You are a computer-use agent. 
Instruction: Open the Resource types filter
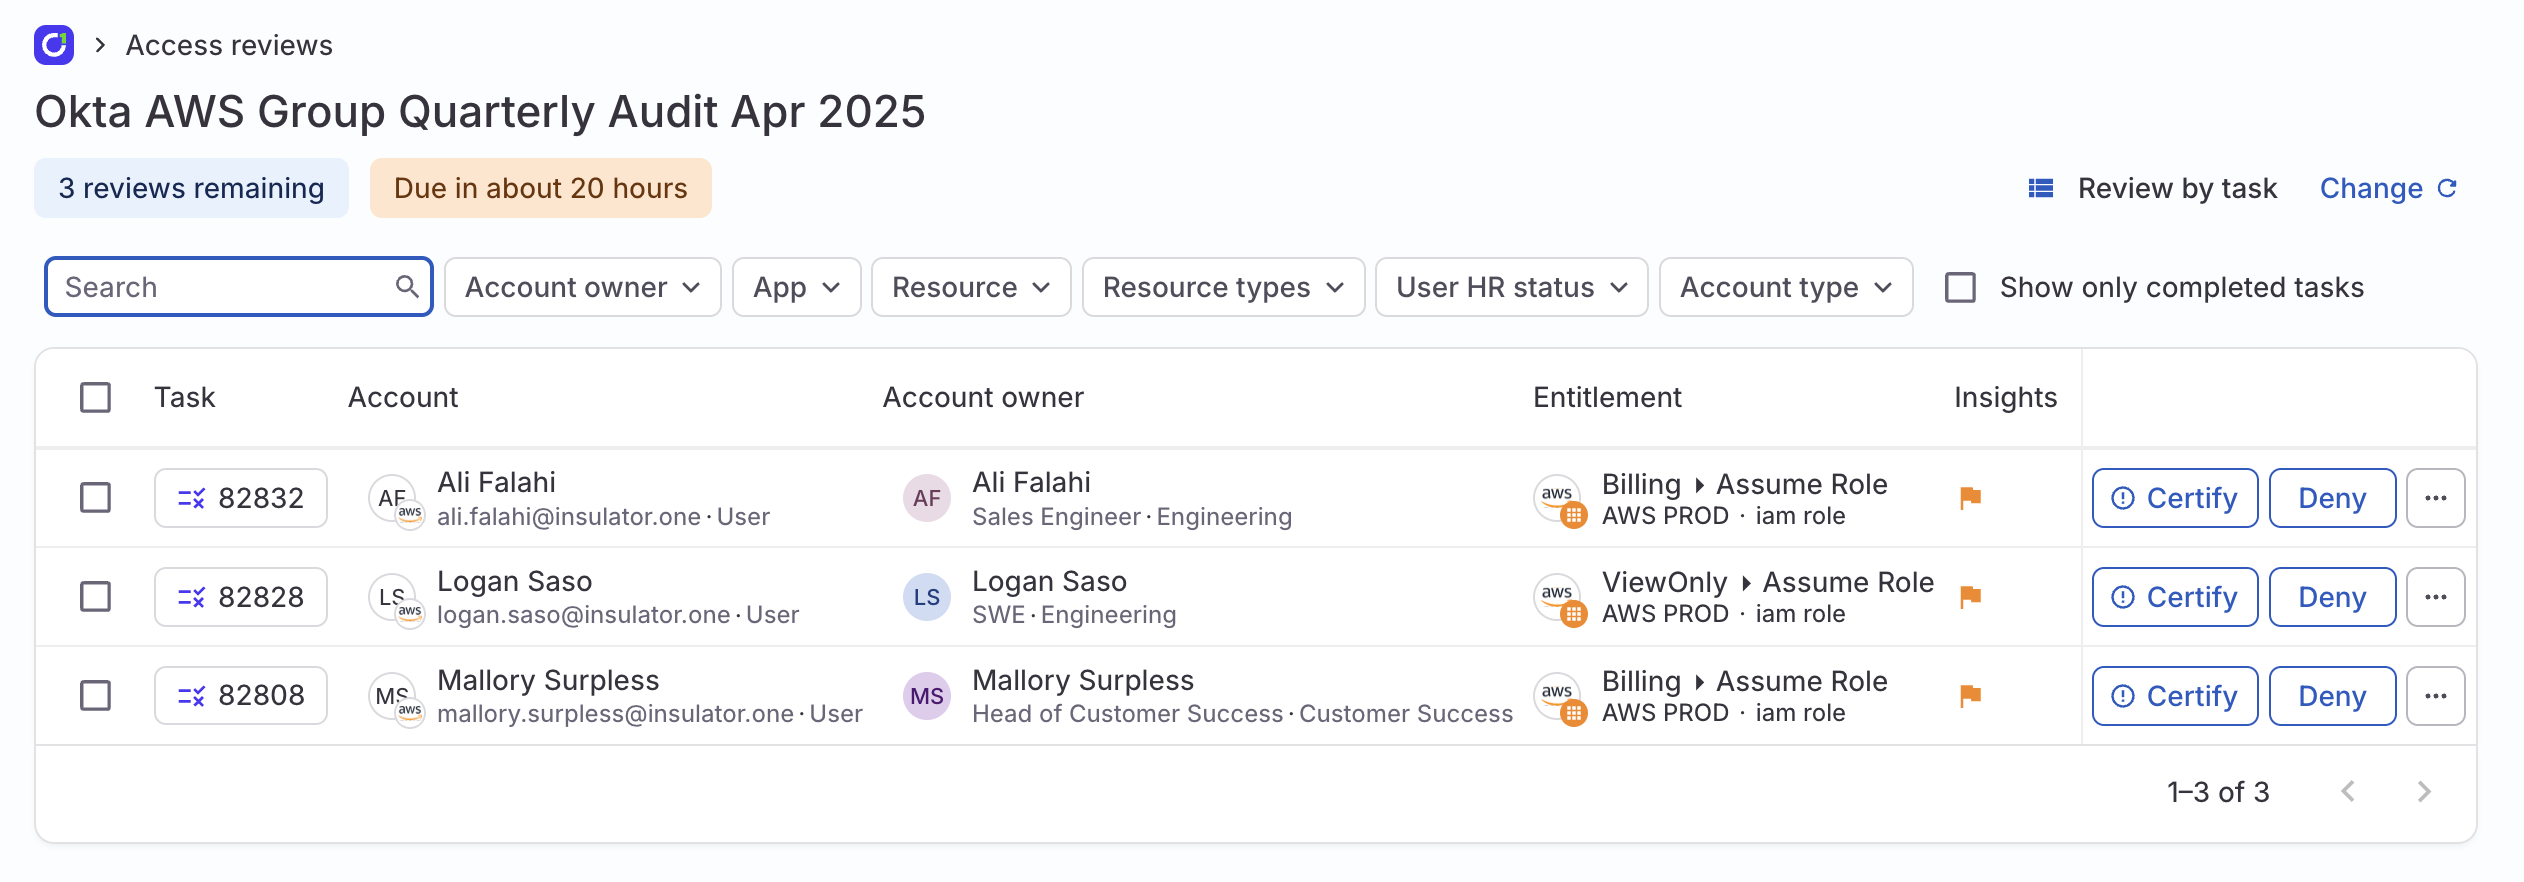coord(1222,288)
